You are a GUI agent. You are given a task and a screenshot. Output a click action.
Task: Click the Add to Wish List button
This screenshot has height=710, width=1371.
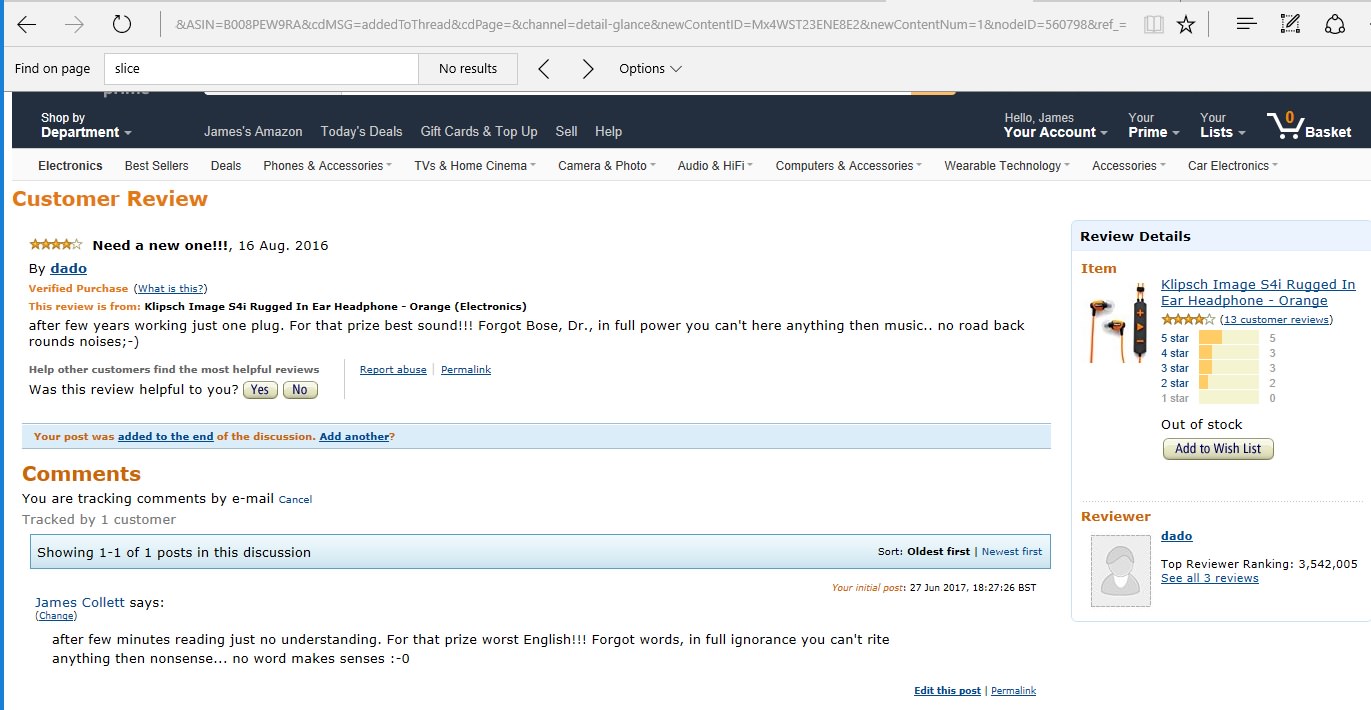(x=1218, y=449)
